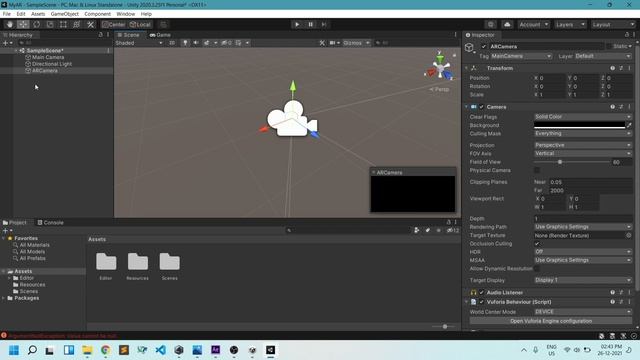The width and height of the screenshot is (640, 360).
Task: Toggle scene lighting icon
Action: [x=185, y=43]
